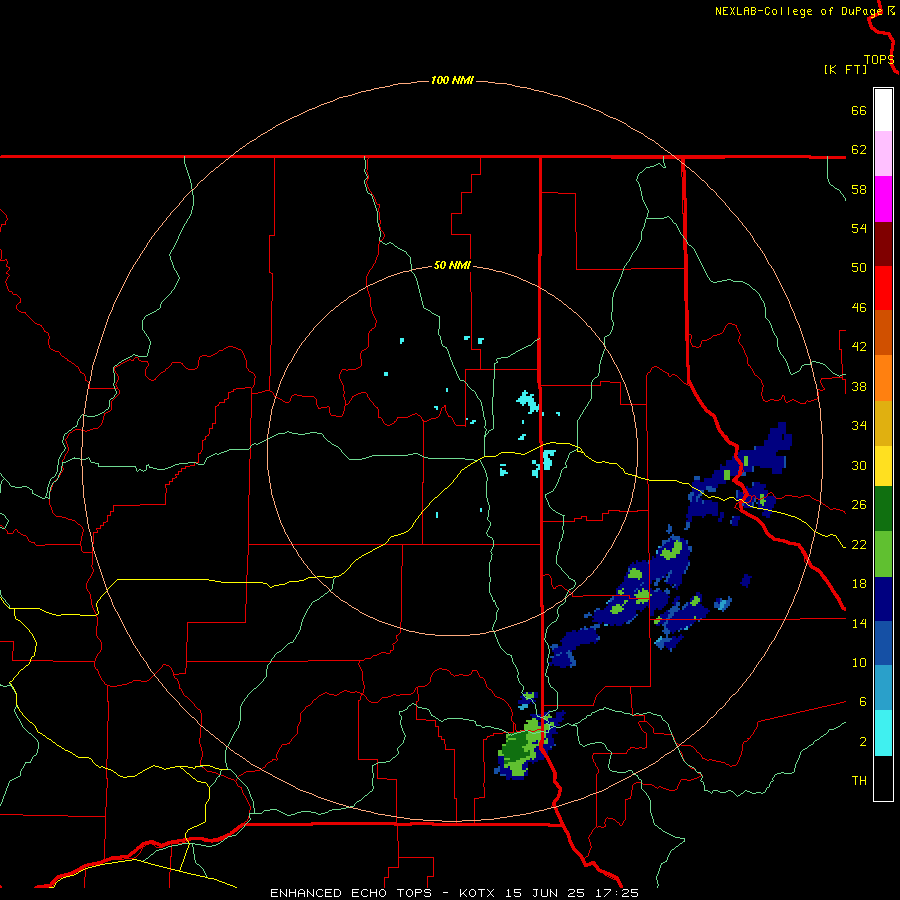Click the '66' legend value
900x900 pixels.
coord(859,111)
